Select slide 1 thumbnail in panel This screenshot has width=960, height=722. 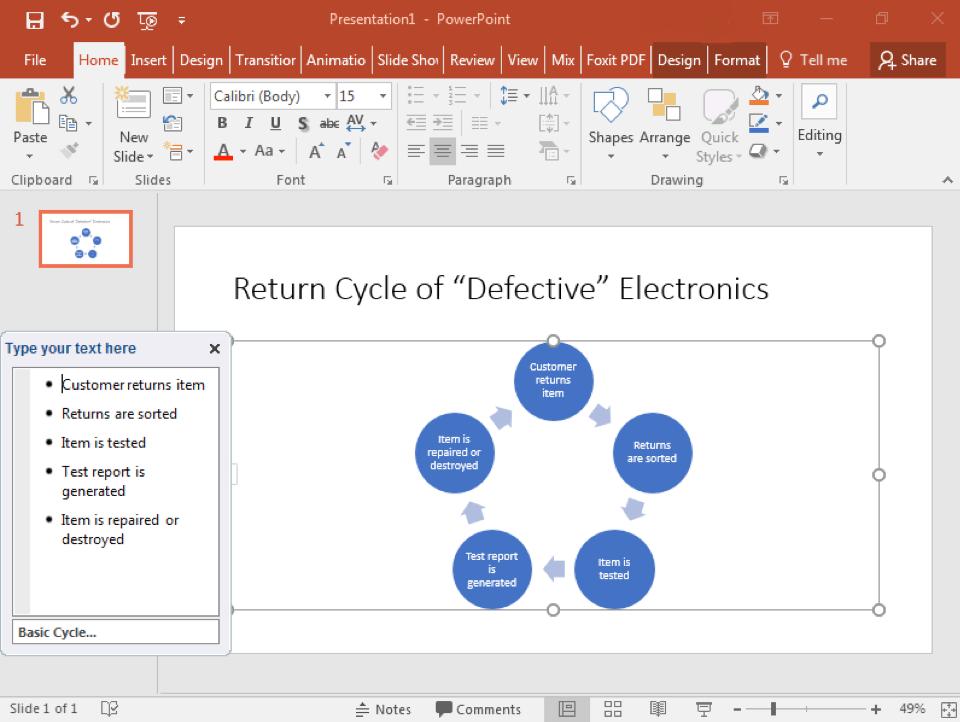point(85,238)
